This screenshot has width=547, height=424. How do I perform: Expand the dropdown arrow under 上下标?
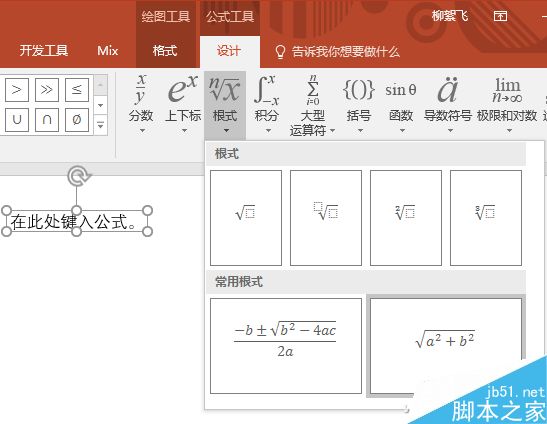coord(184,131)
